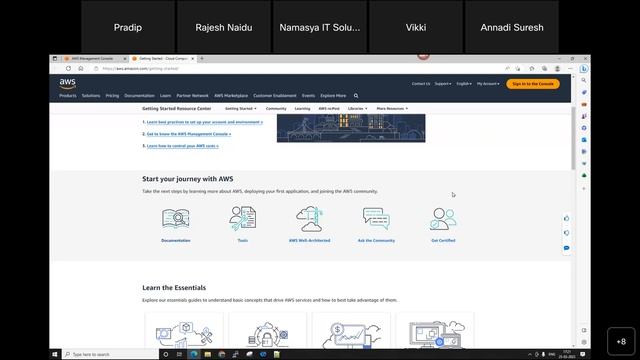640x360 pixels.
Task: Close the Getting Started browser tab
Action: [193, 59]
